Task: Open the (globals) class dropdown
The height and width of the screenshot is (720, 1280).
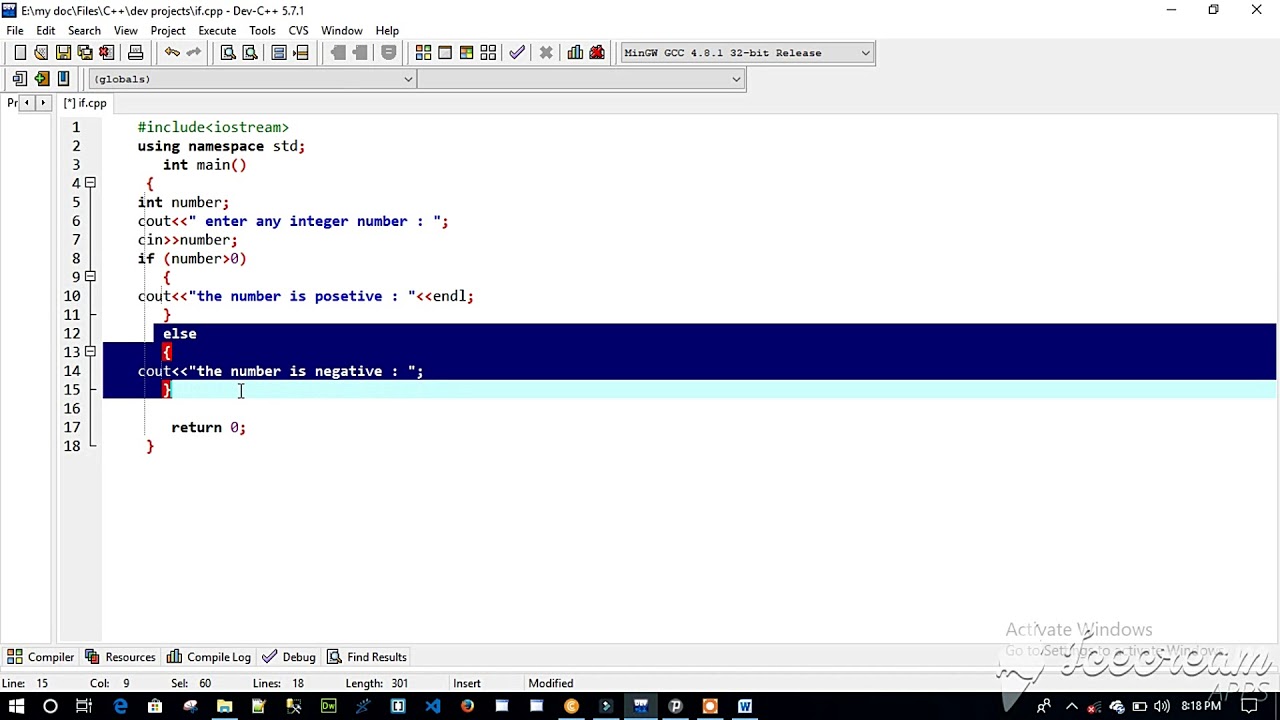Action: [x=252, y=79]
